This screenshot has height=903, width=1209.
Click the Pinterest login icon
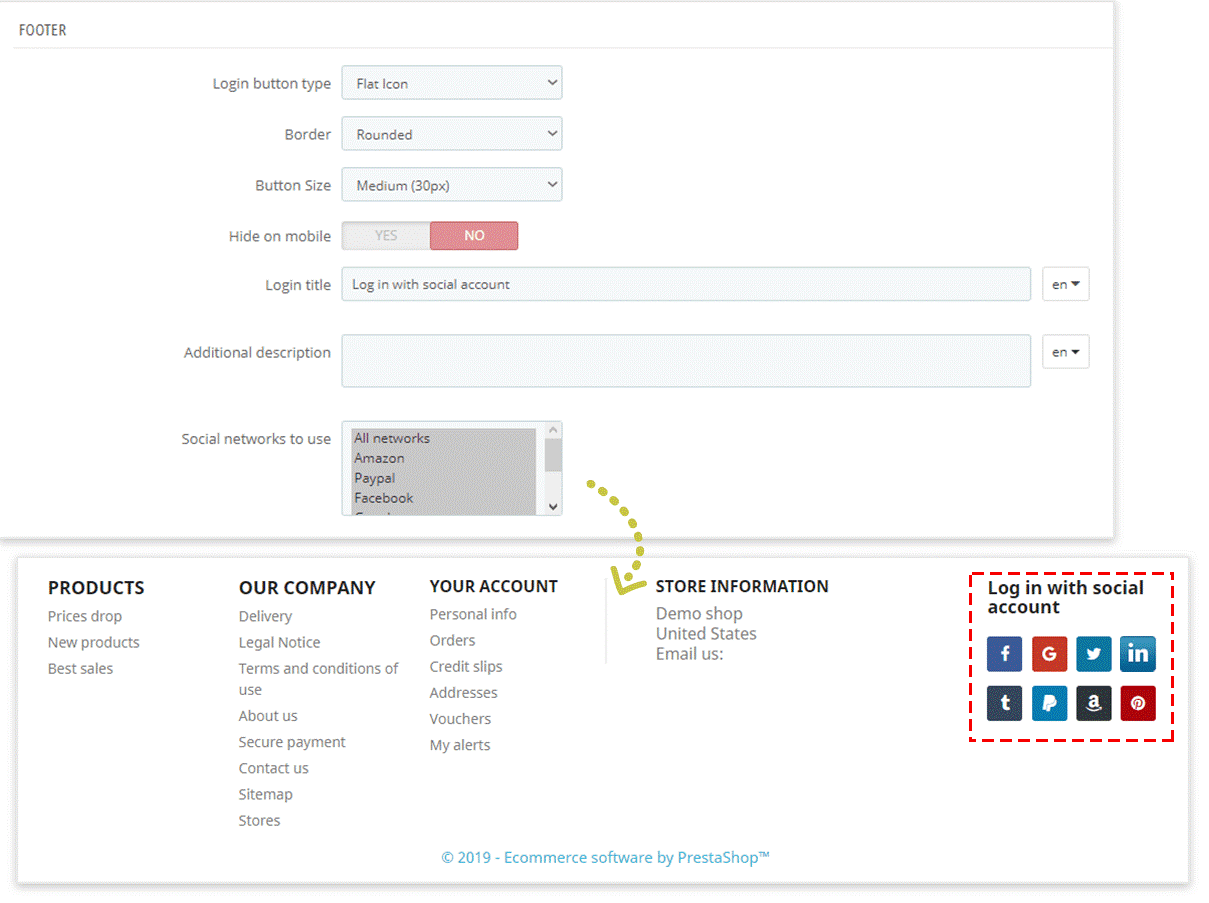click(1137, 703)
